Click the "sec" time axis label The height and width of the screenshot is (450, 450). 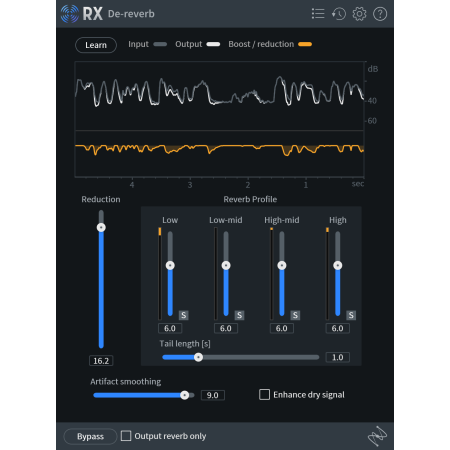point(358,184)
